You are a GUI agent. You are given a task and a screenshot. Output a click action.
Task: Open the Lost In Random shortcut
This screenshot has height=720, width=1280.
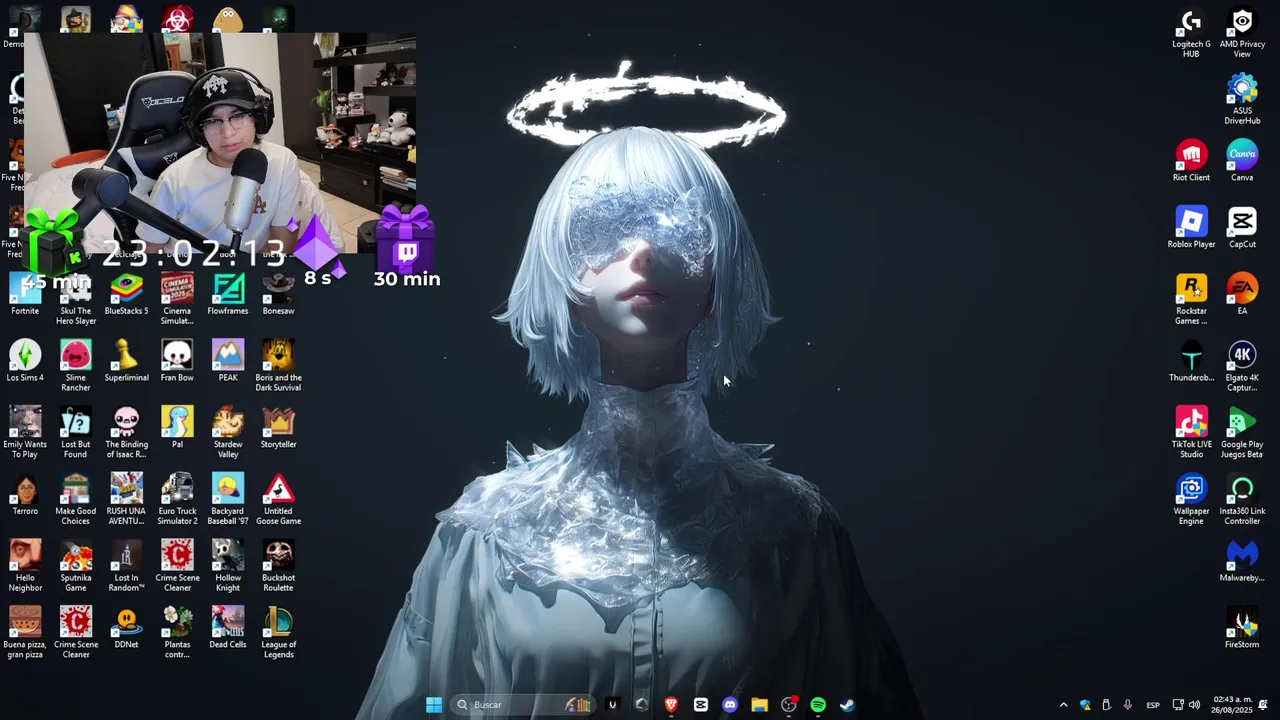point(126,565)
